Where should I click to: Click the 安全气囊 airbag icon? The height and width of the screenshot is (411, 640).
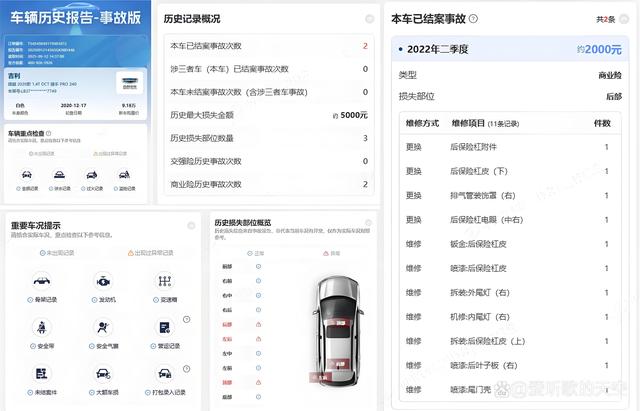103,327
